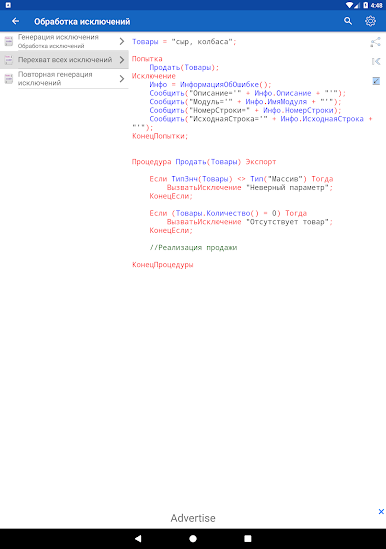Tap the Исключение keyword in code

(x=153, y=76)
